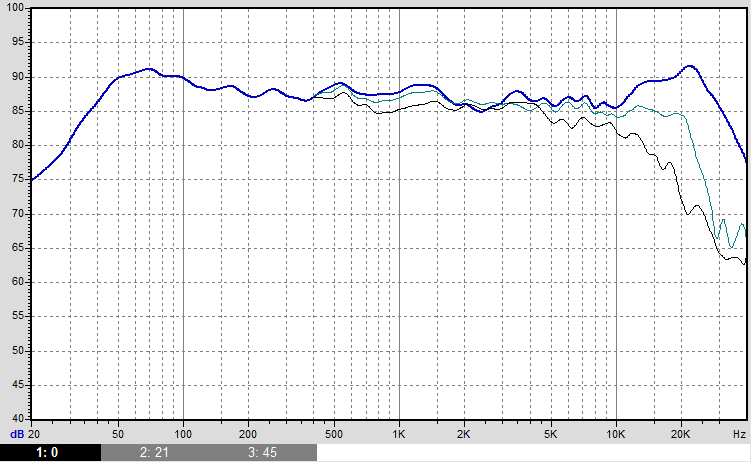Click the "65" dB level label
The height and width of the screenshot is (462, 751).
17,248
